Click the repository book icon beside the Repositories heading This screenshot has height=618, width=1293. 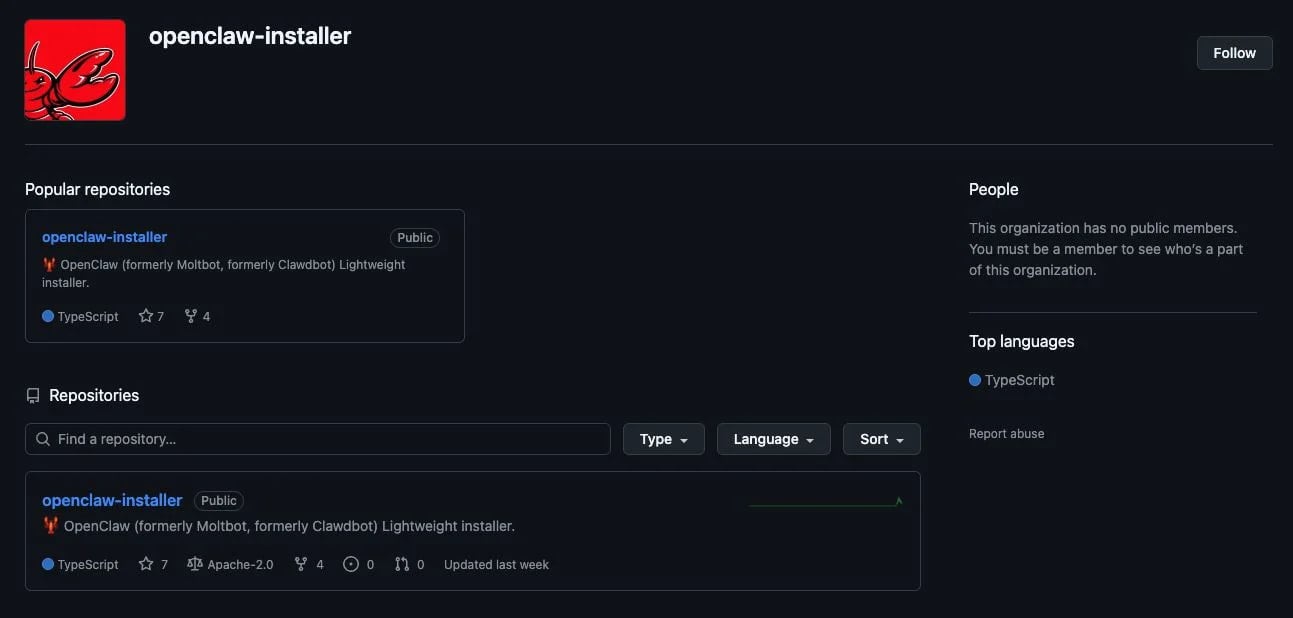pos(33,395)
